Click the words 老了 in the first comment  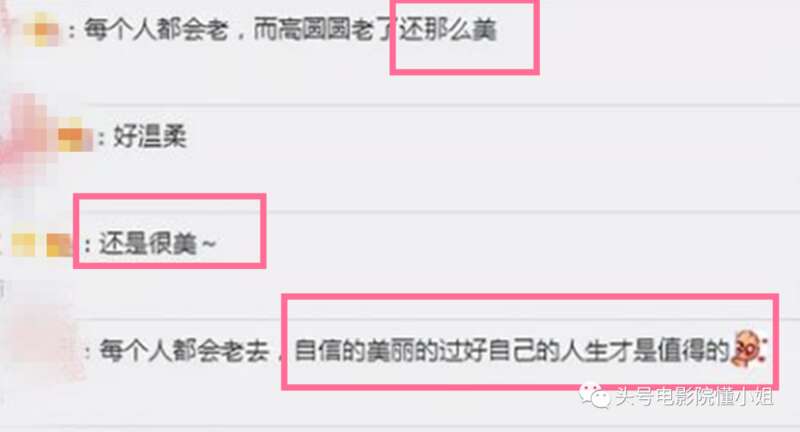click(375, 30)
